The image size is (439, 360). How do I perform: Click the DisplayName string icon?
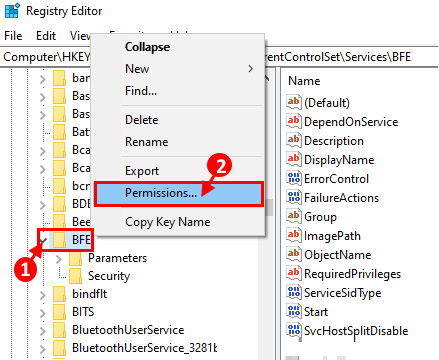coord(294,159)
